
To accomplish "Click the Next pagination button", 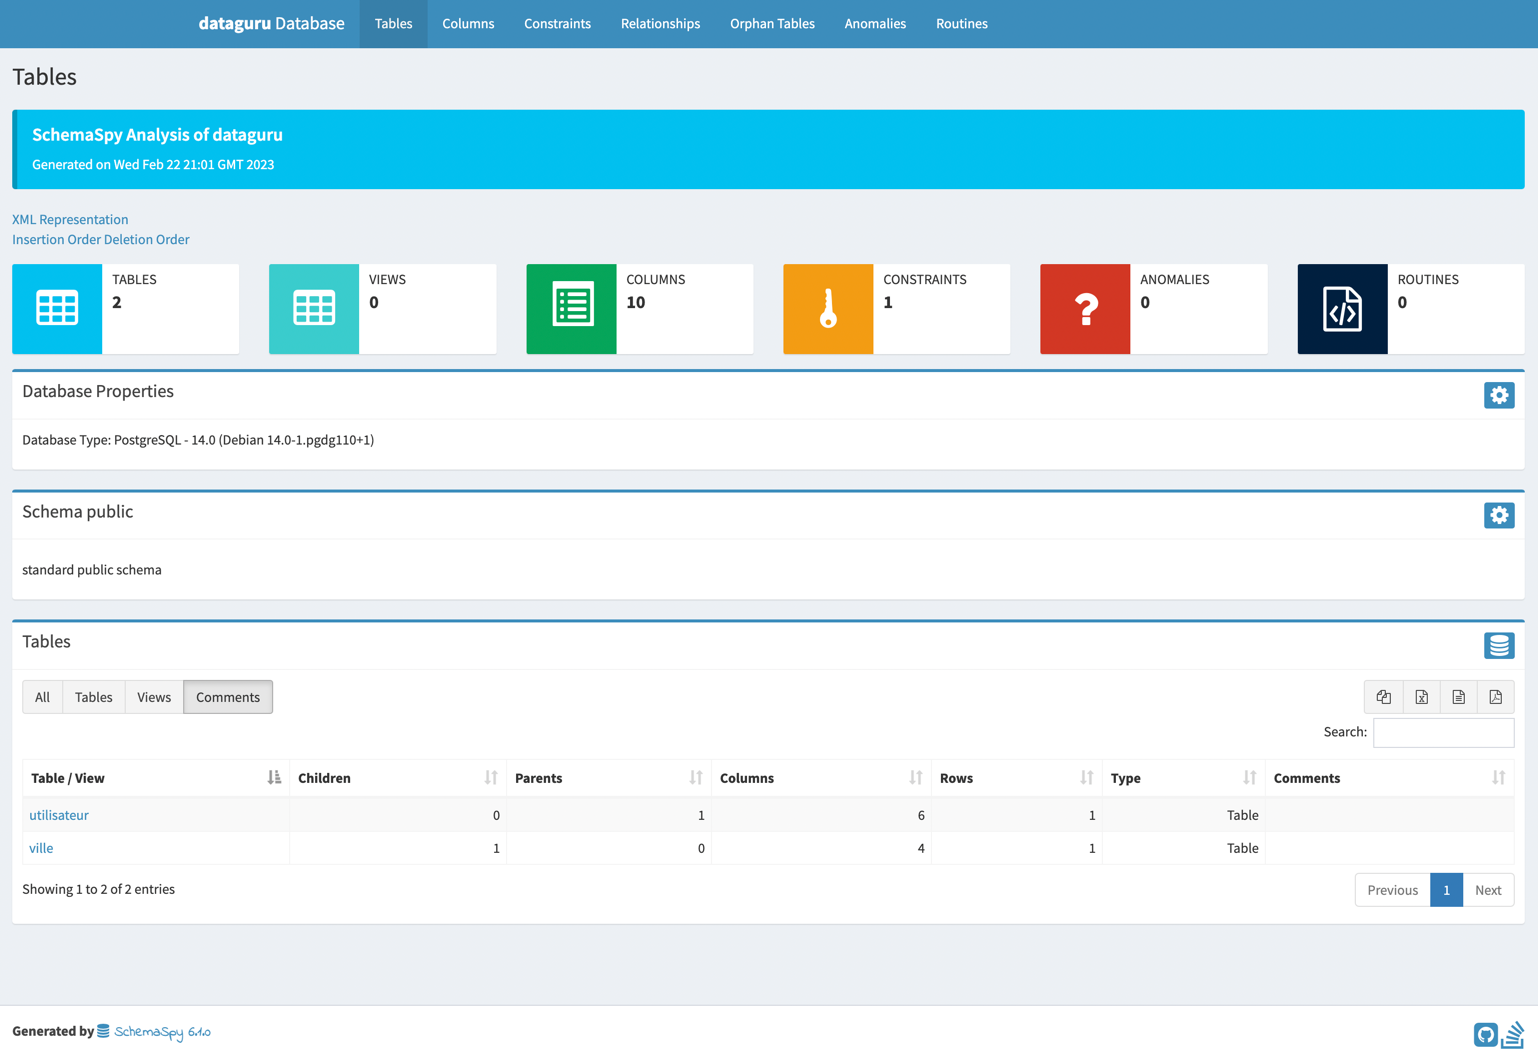I will pyautogui.click(x=1488, y=890).
